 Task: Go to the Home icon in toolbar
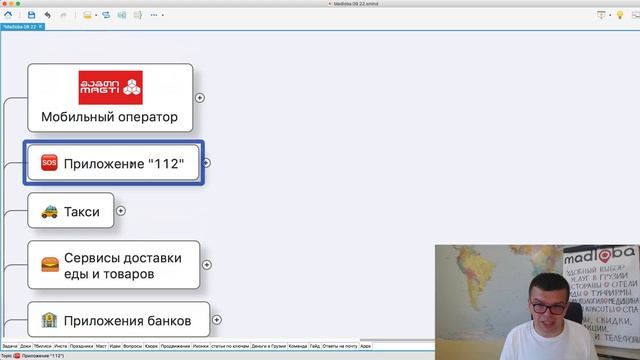click(8, 15)
